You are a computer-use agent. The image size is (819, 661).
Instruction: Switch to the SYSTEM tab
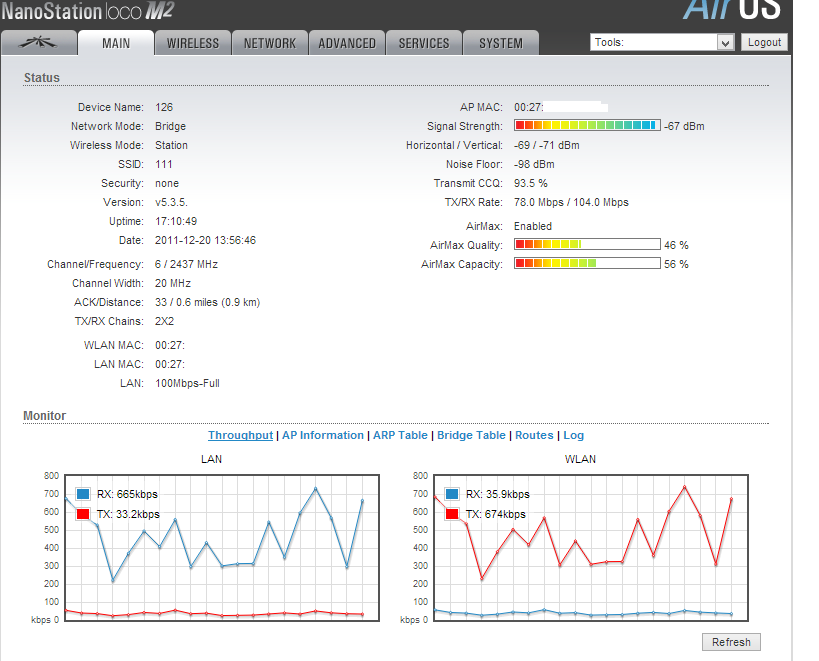point(500,43)
